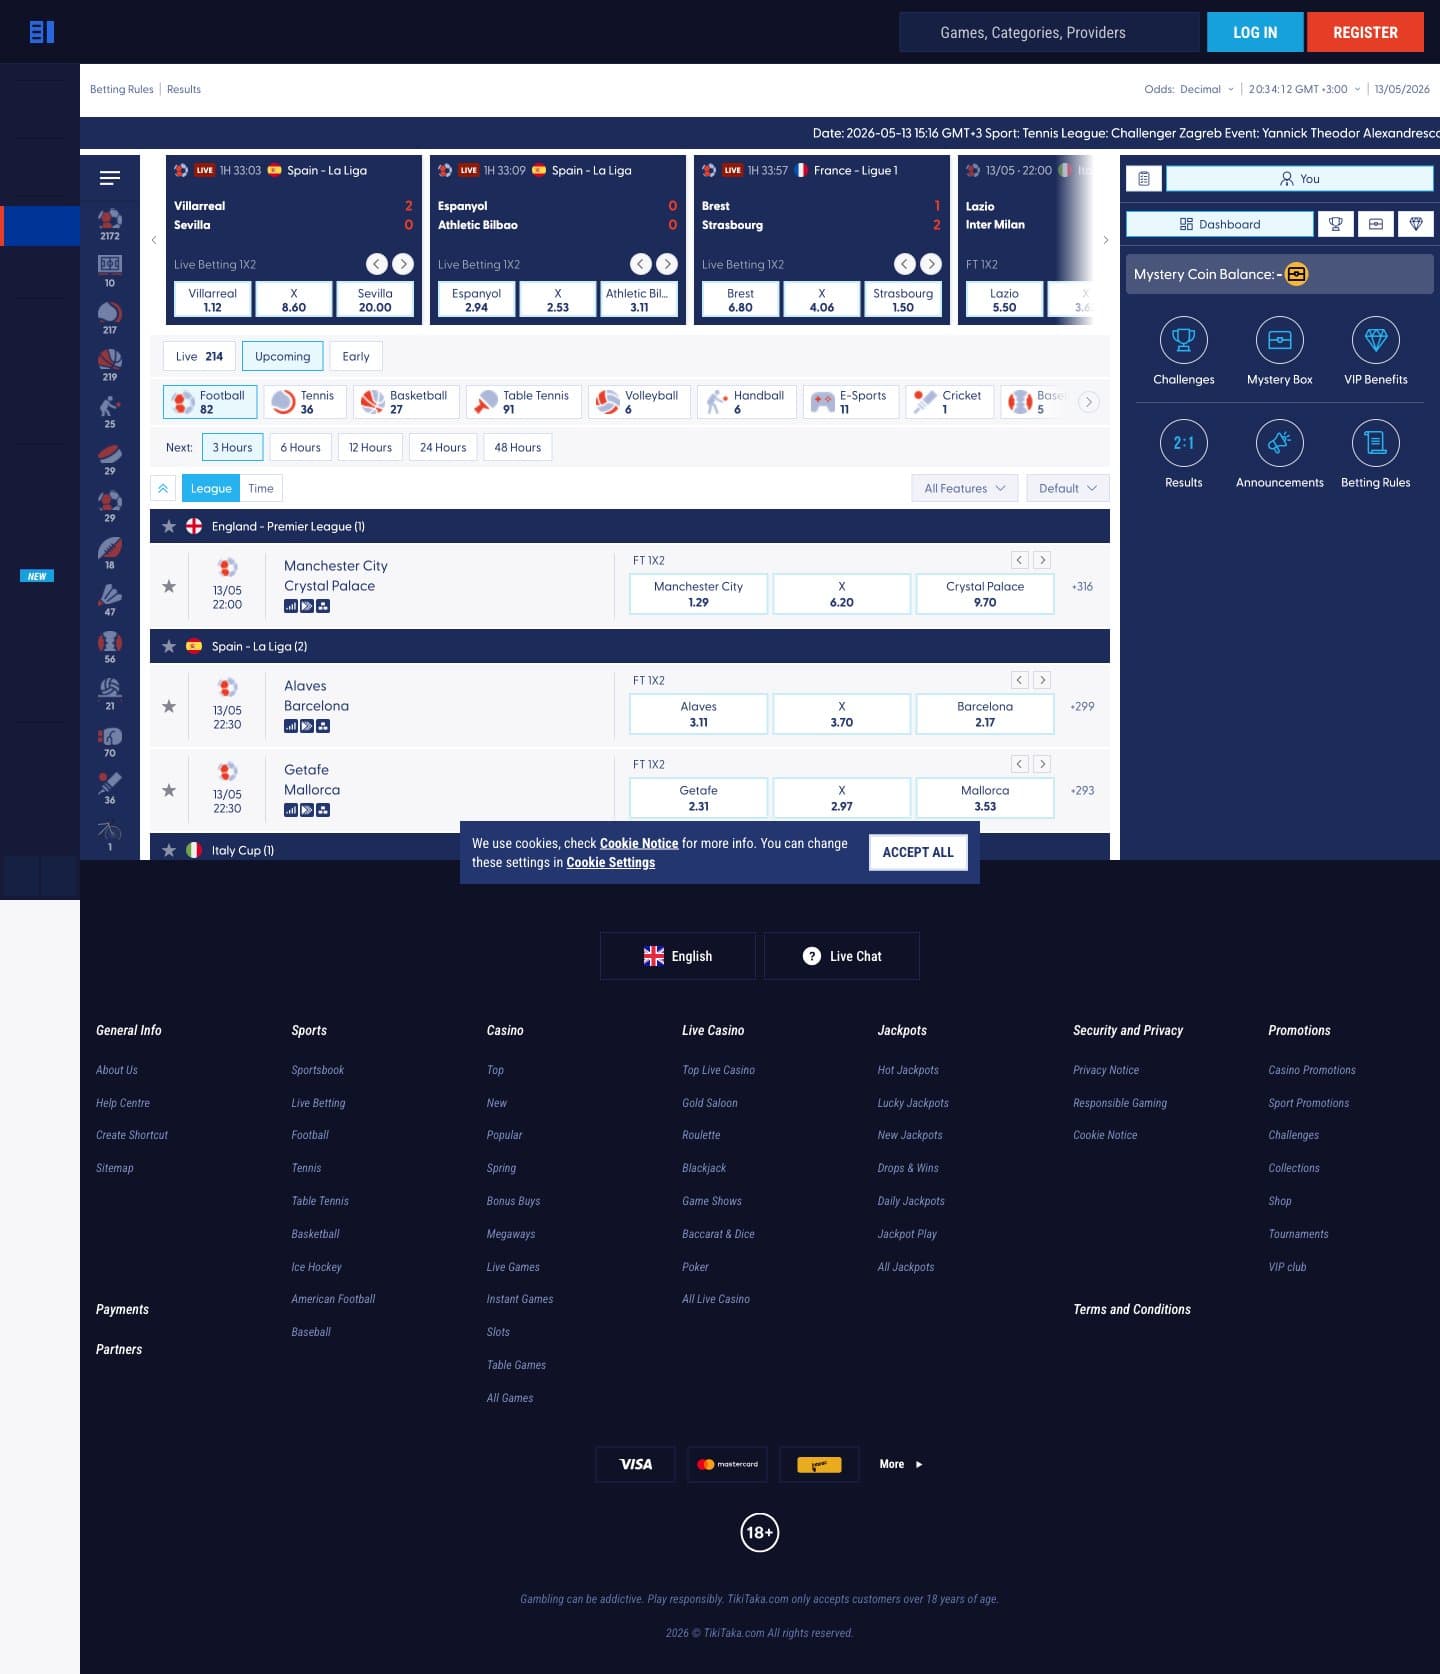
Task: Open live stream icon for Alaves match
Action: 307,726
